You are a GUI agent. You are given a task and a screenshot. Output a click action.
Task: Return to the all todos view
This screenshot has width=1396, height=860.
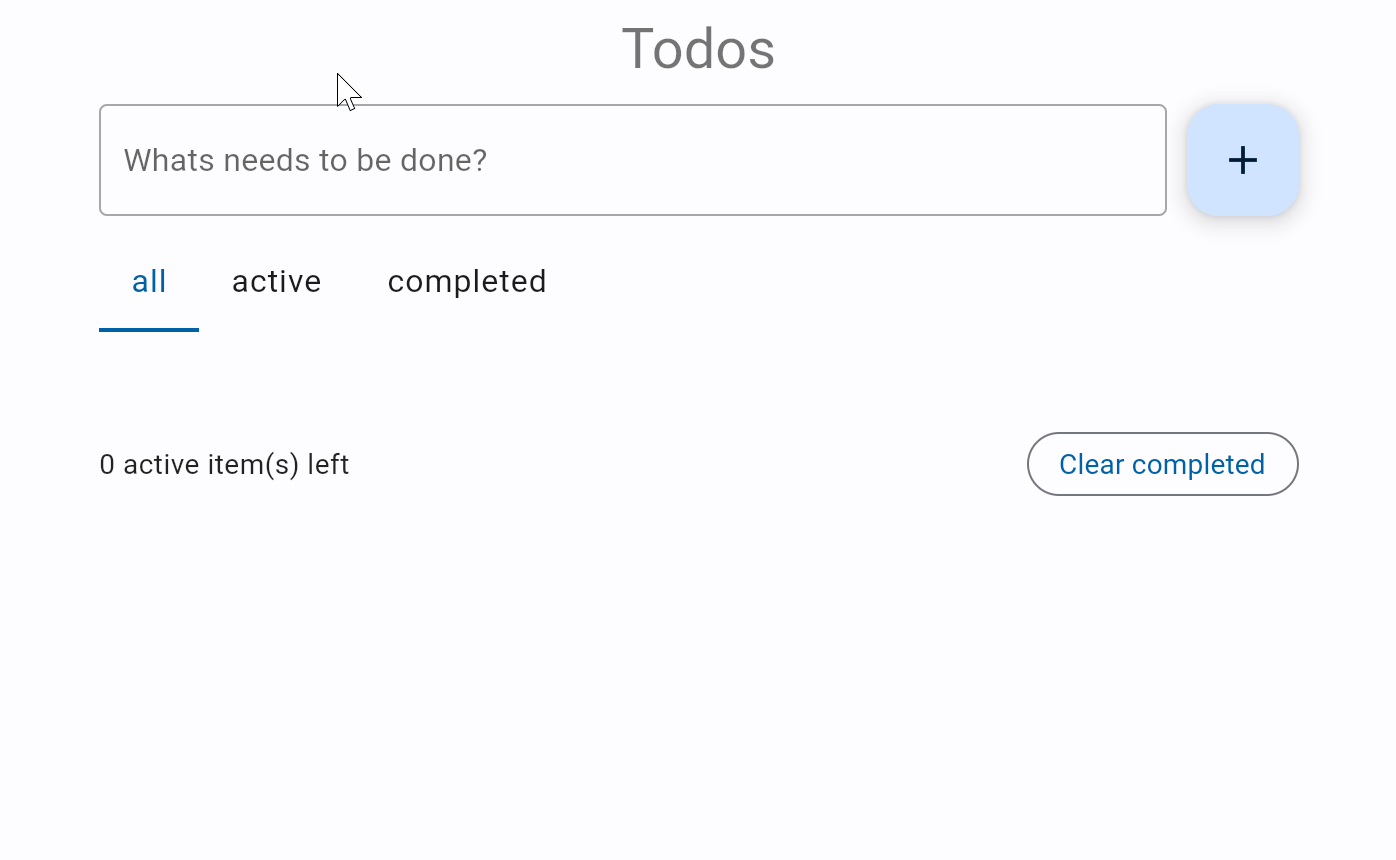pyautogui.click(x=148, y=281)
